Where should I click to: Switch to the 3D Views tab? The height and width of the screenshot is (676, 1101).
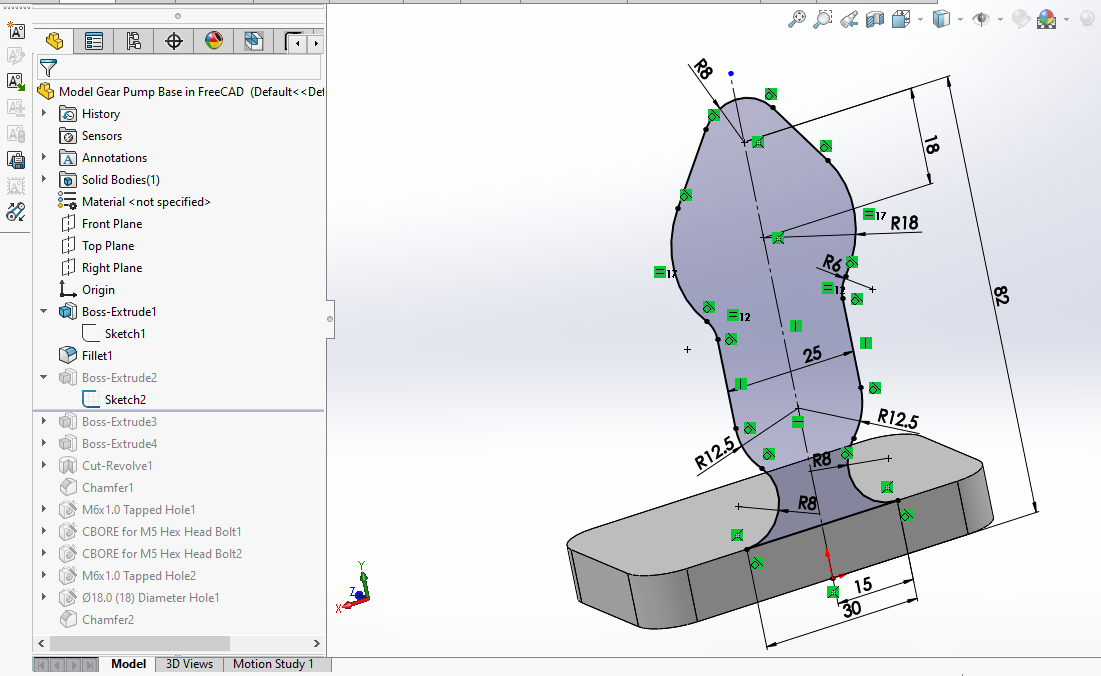click(x=189, y=664)
